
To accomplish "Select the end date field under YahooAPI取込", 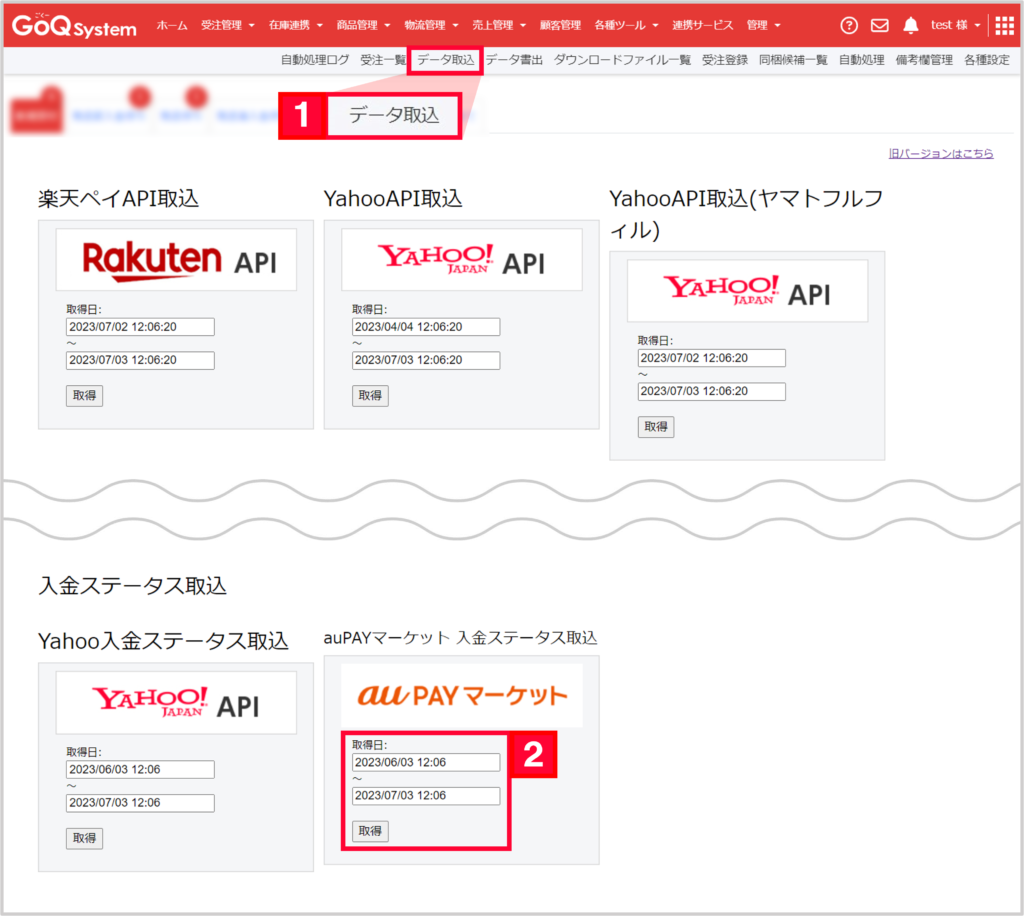I will coord(425,360).
